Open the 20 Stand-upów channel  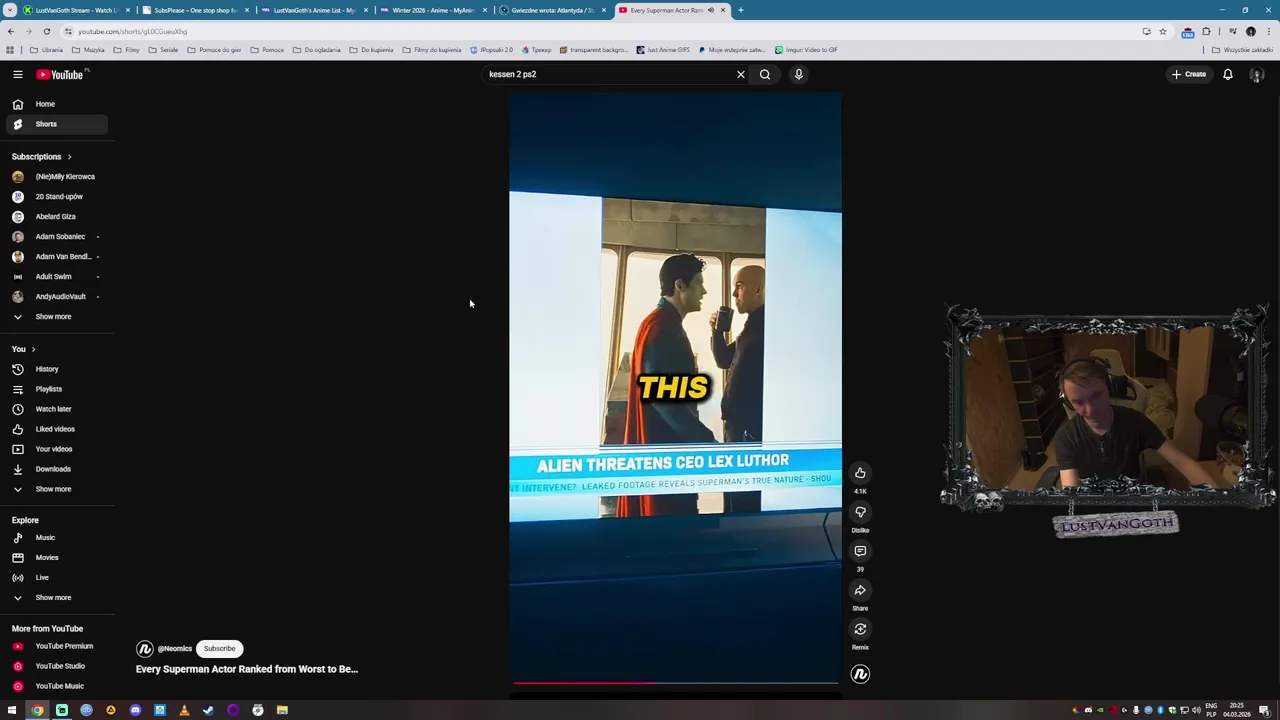[55, 196]
